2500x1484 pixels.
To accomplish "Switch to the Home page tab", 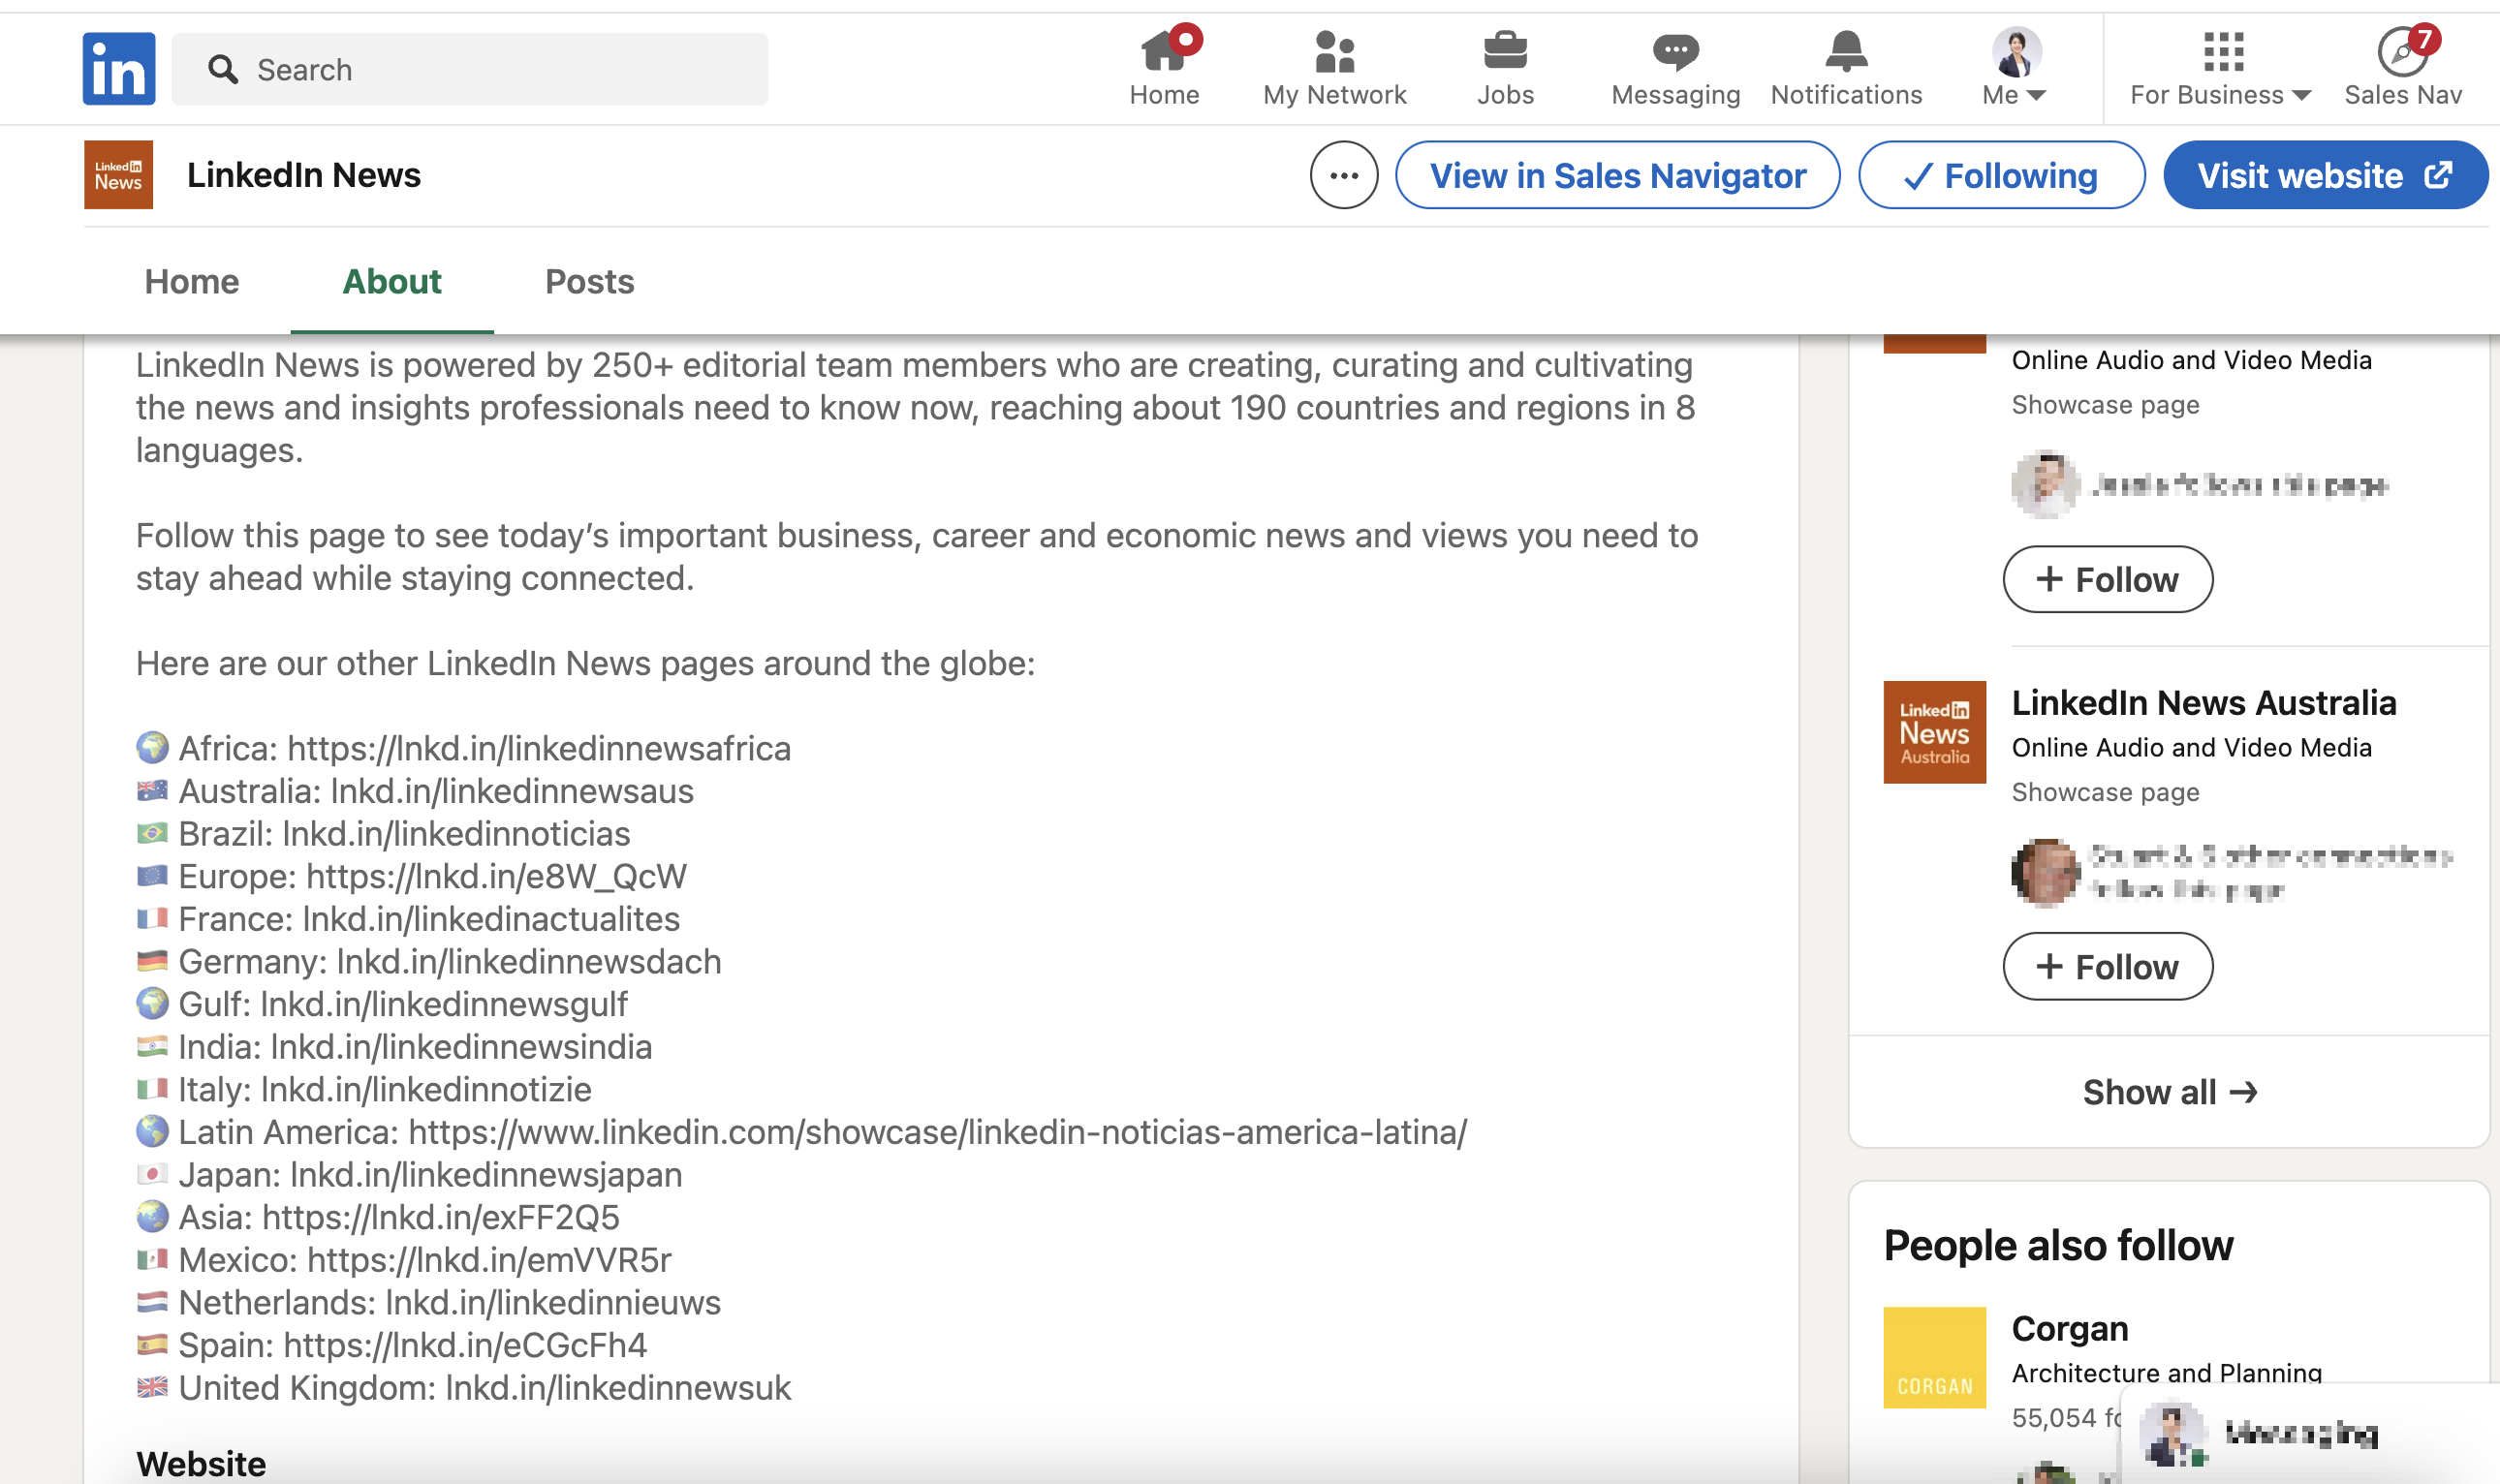I will coord(192,281).
